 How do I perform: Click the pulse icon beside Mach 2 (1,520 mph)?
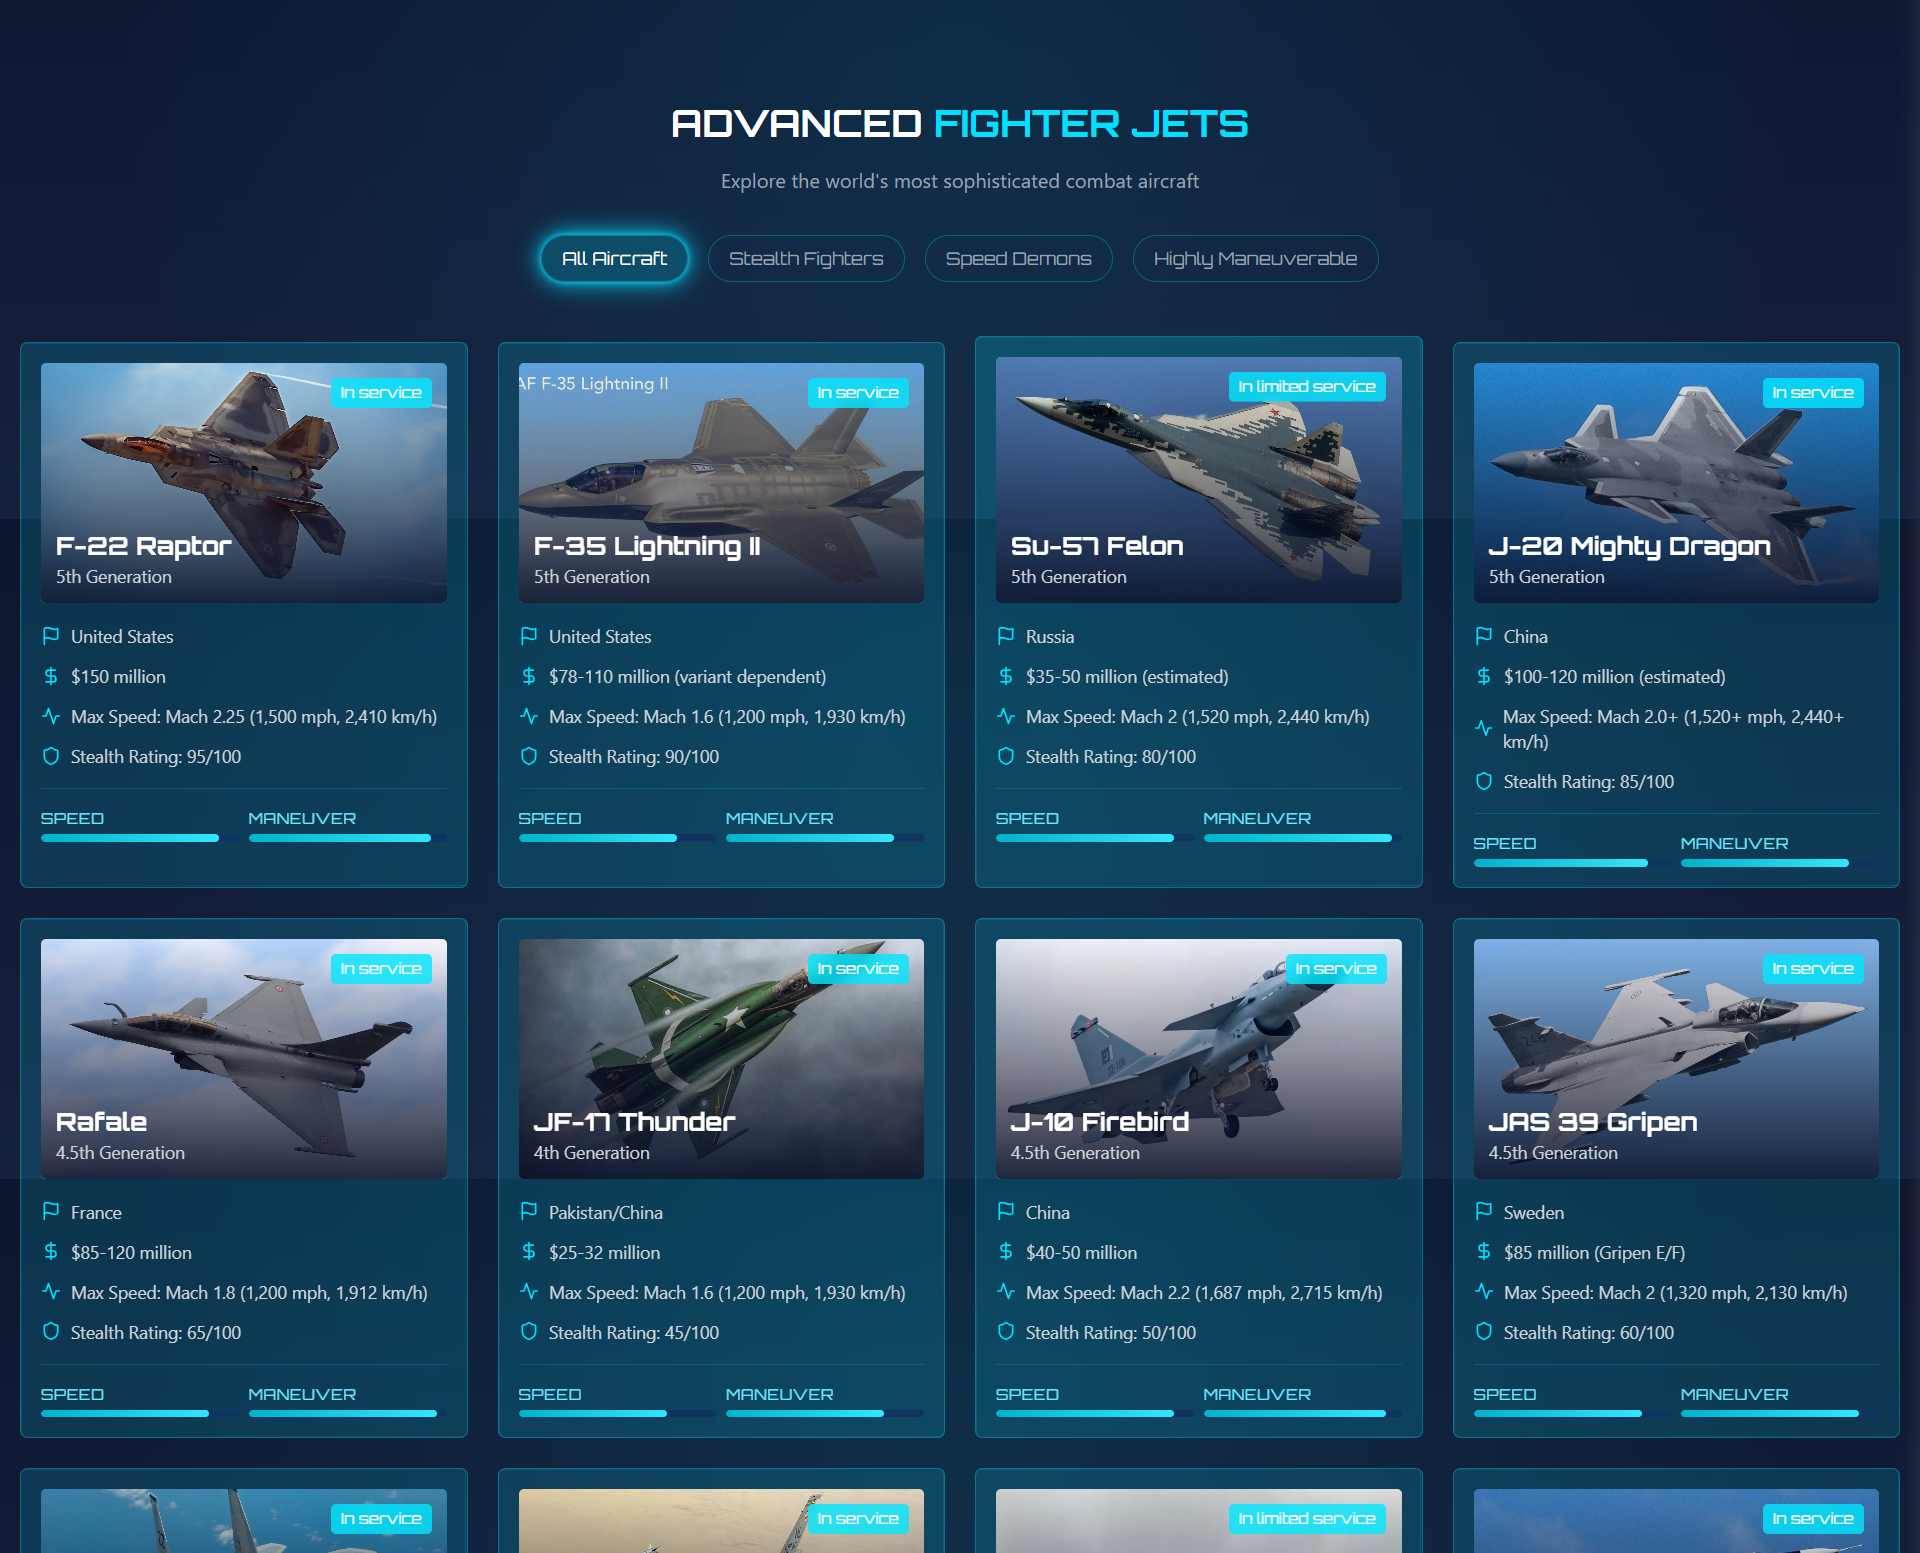click(1006, 716)
